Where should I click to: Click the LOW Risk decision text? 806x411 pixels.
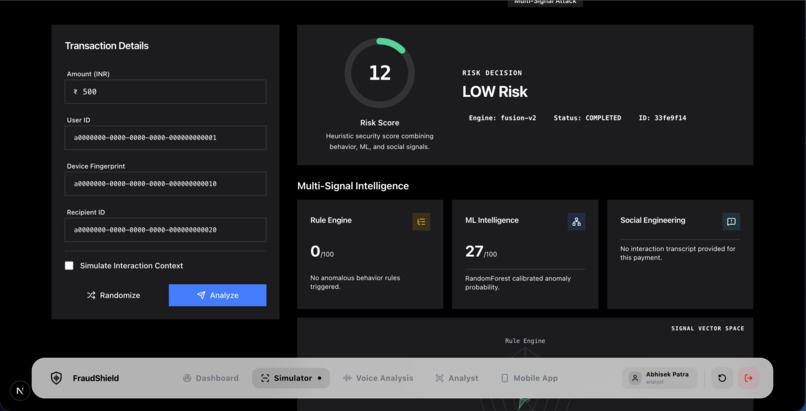[494, 92]
